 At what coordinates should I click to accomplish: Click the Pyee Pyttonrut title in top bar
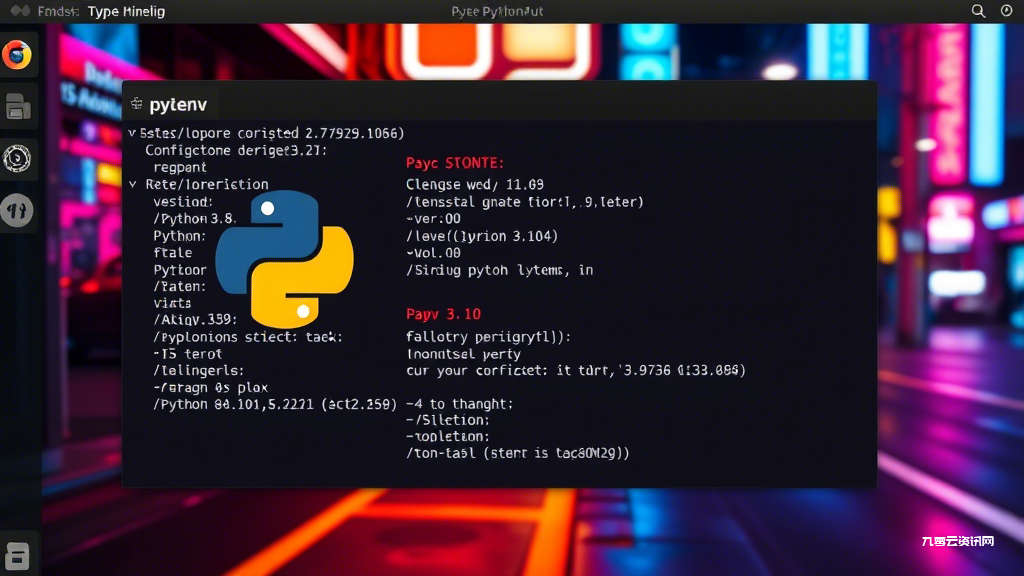(497, 11)
